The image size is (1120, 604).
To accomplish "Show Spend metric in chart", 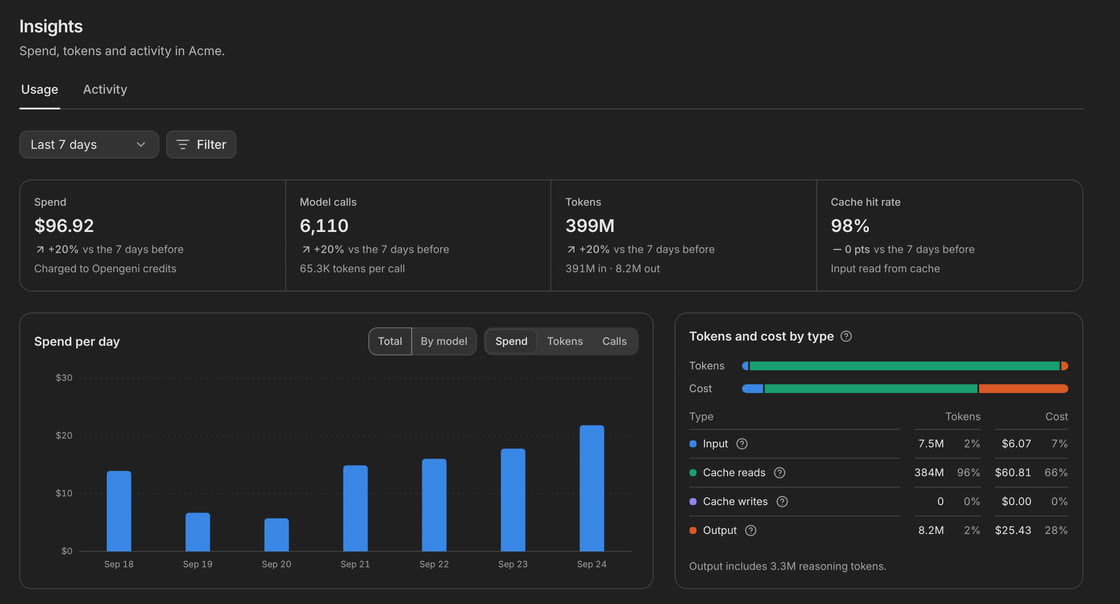I will coord(511,341).
